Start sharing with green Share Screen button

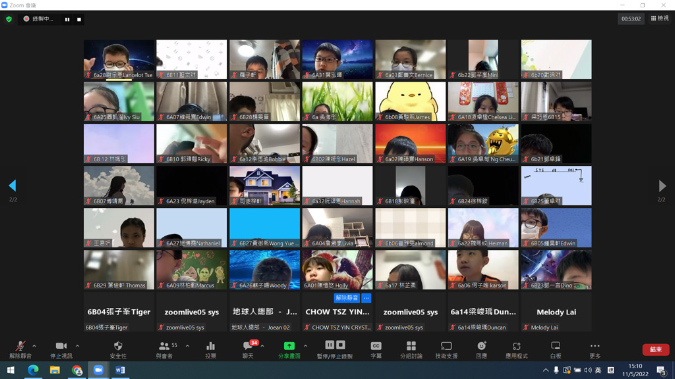289,349
